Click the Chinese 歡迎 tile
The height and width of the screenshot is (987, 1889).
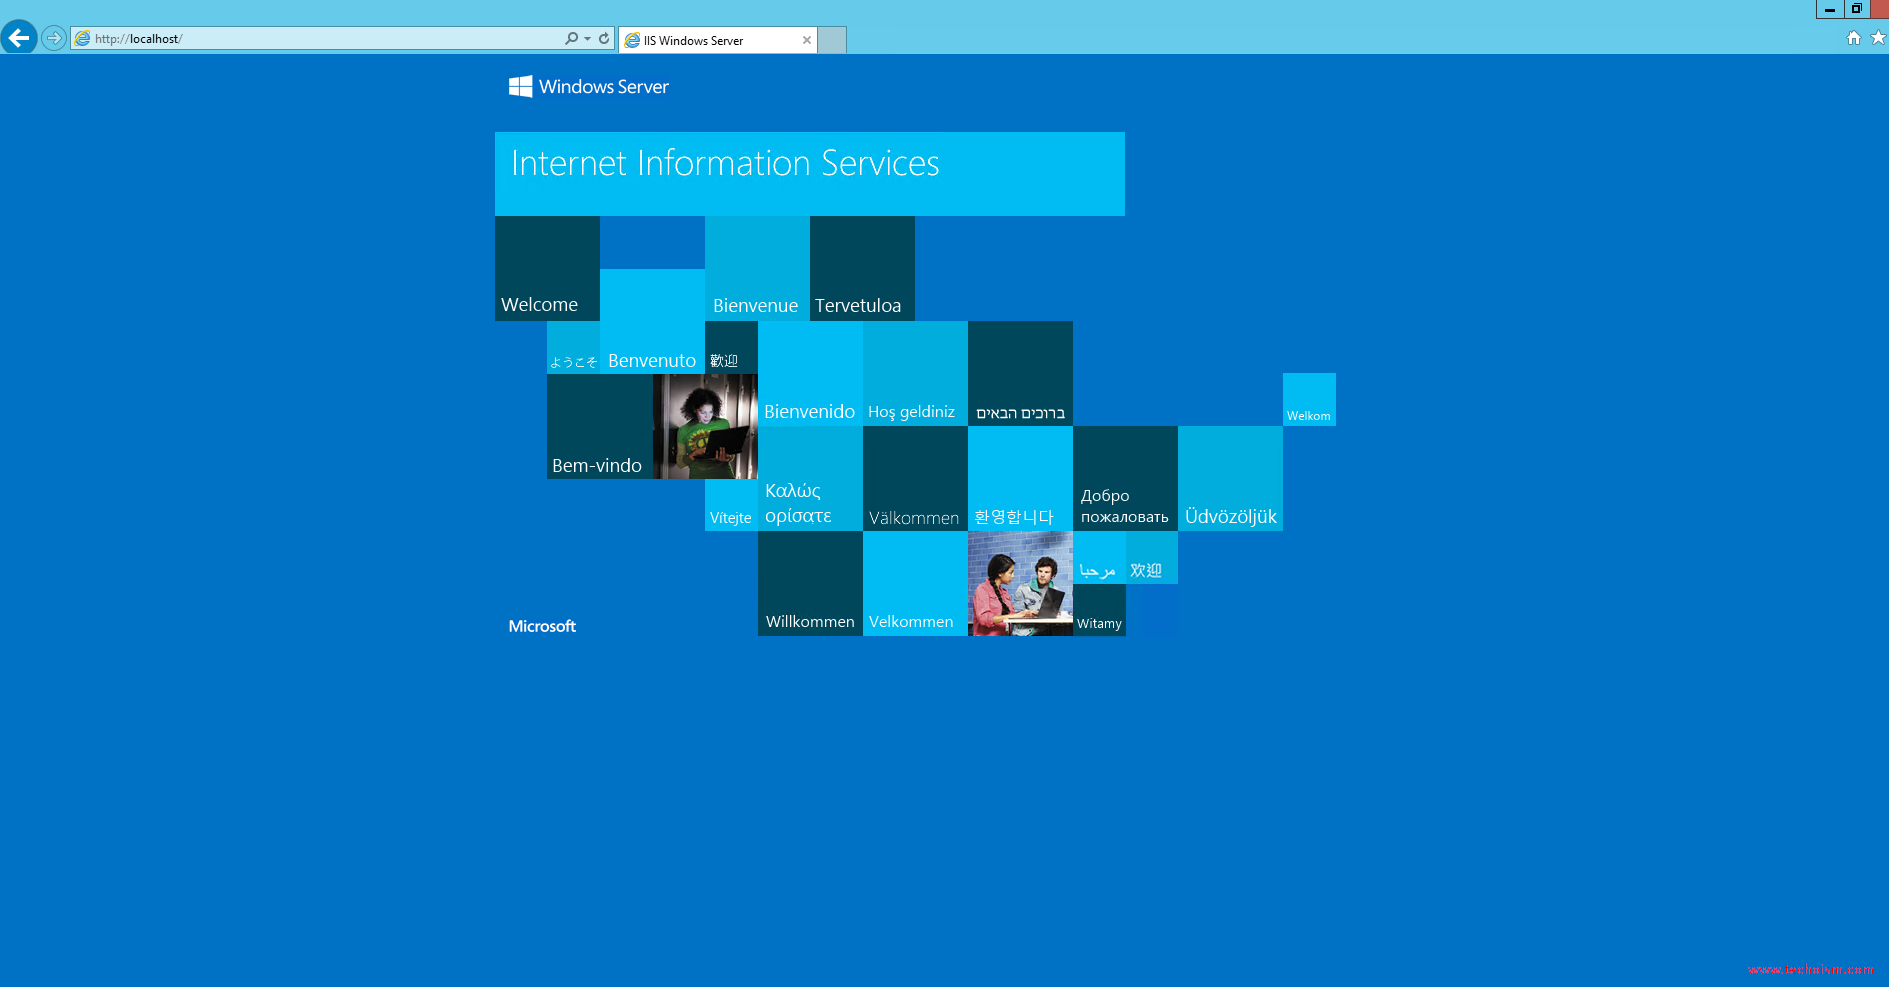click(731, 347)
